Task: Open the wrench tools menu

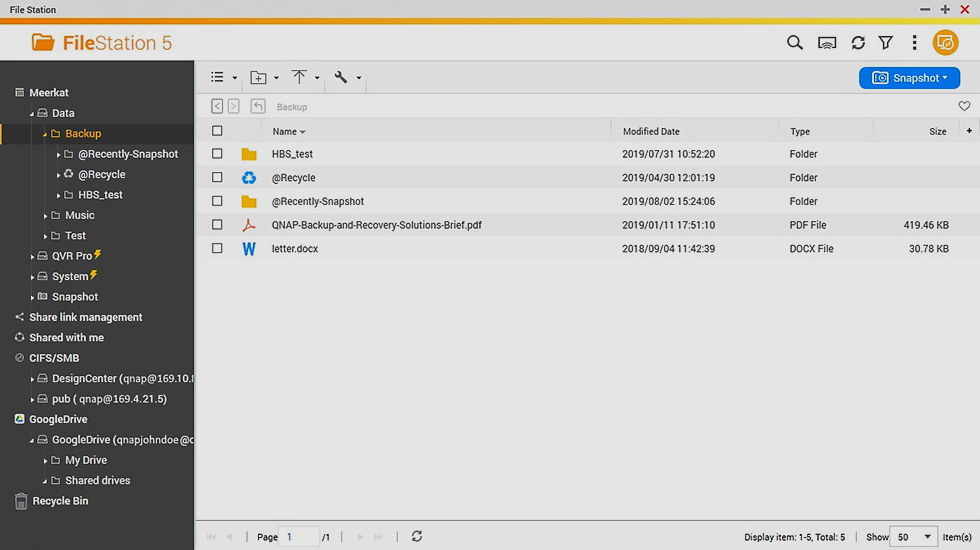Action: tap(341, 78)
